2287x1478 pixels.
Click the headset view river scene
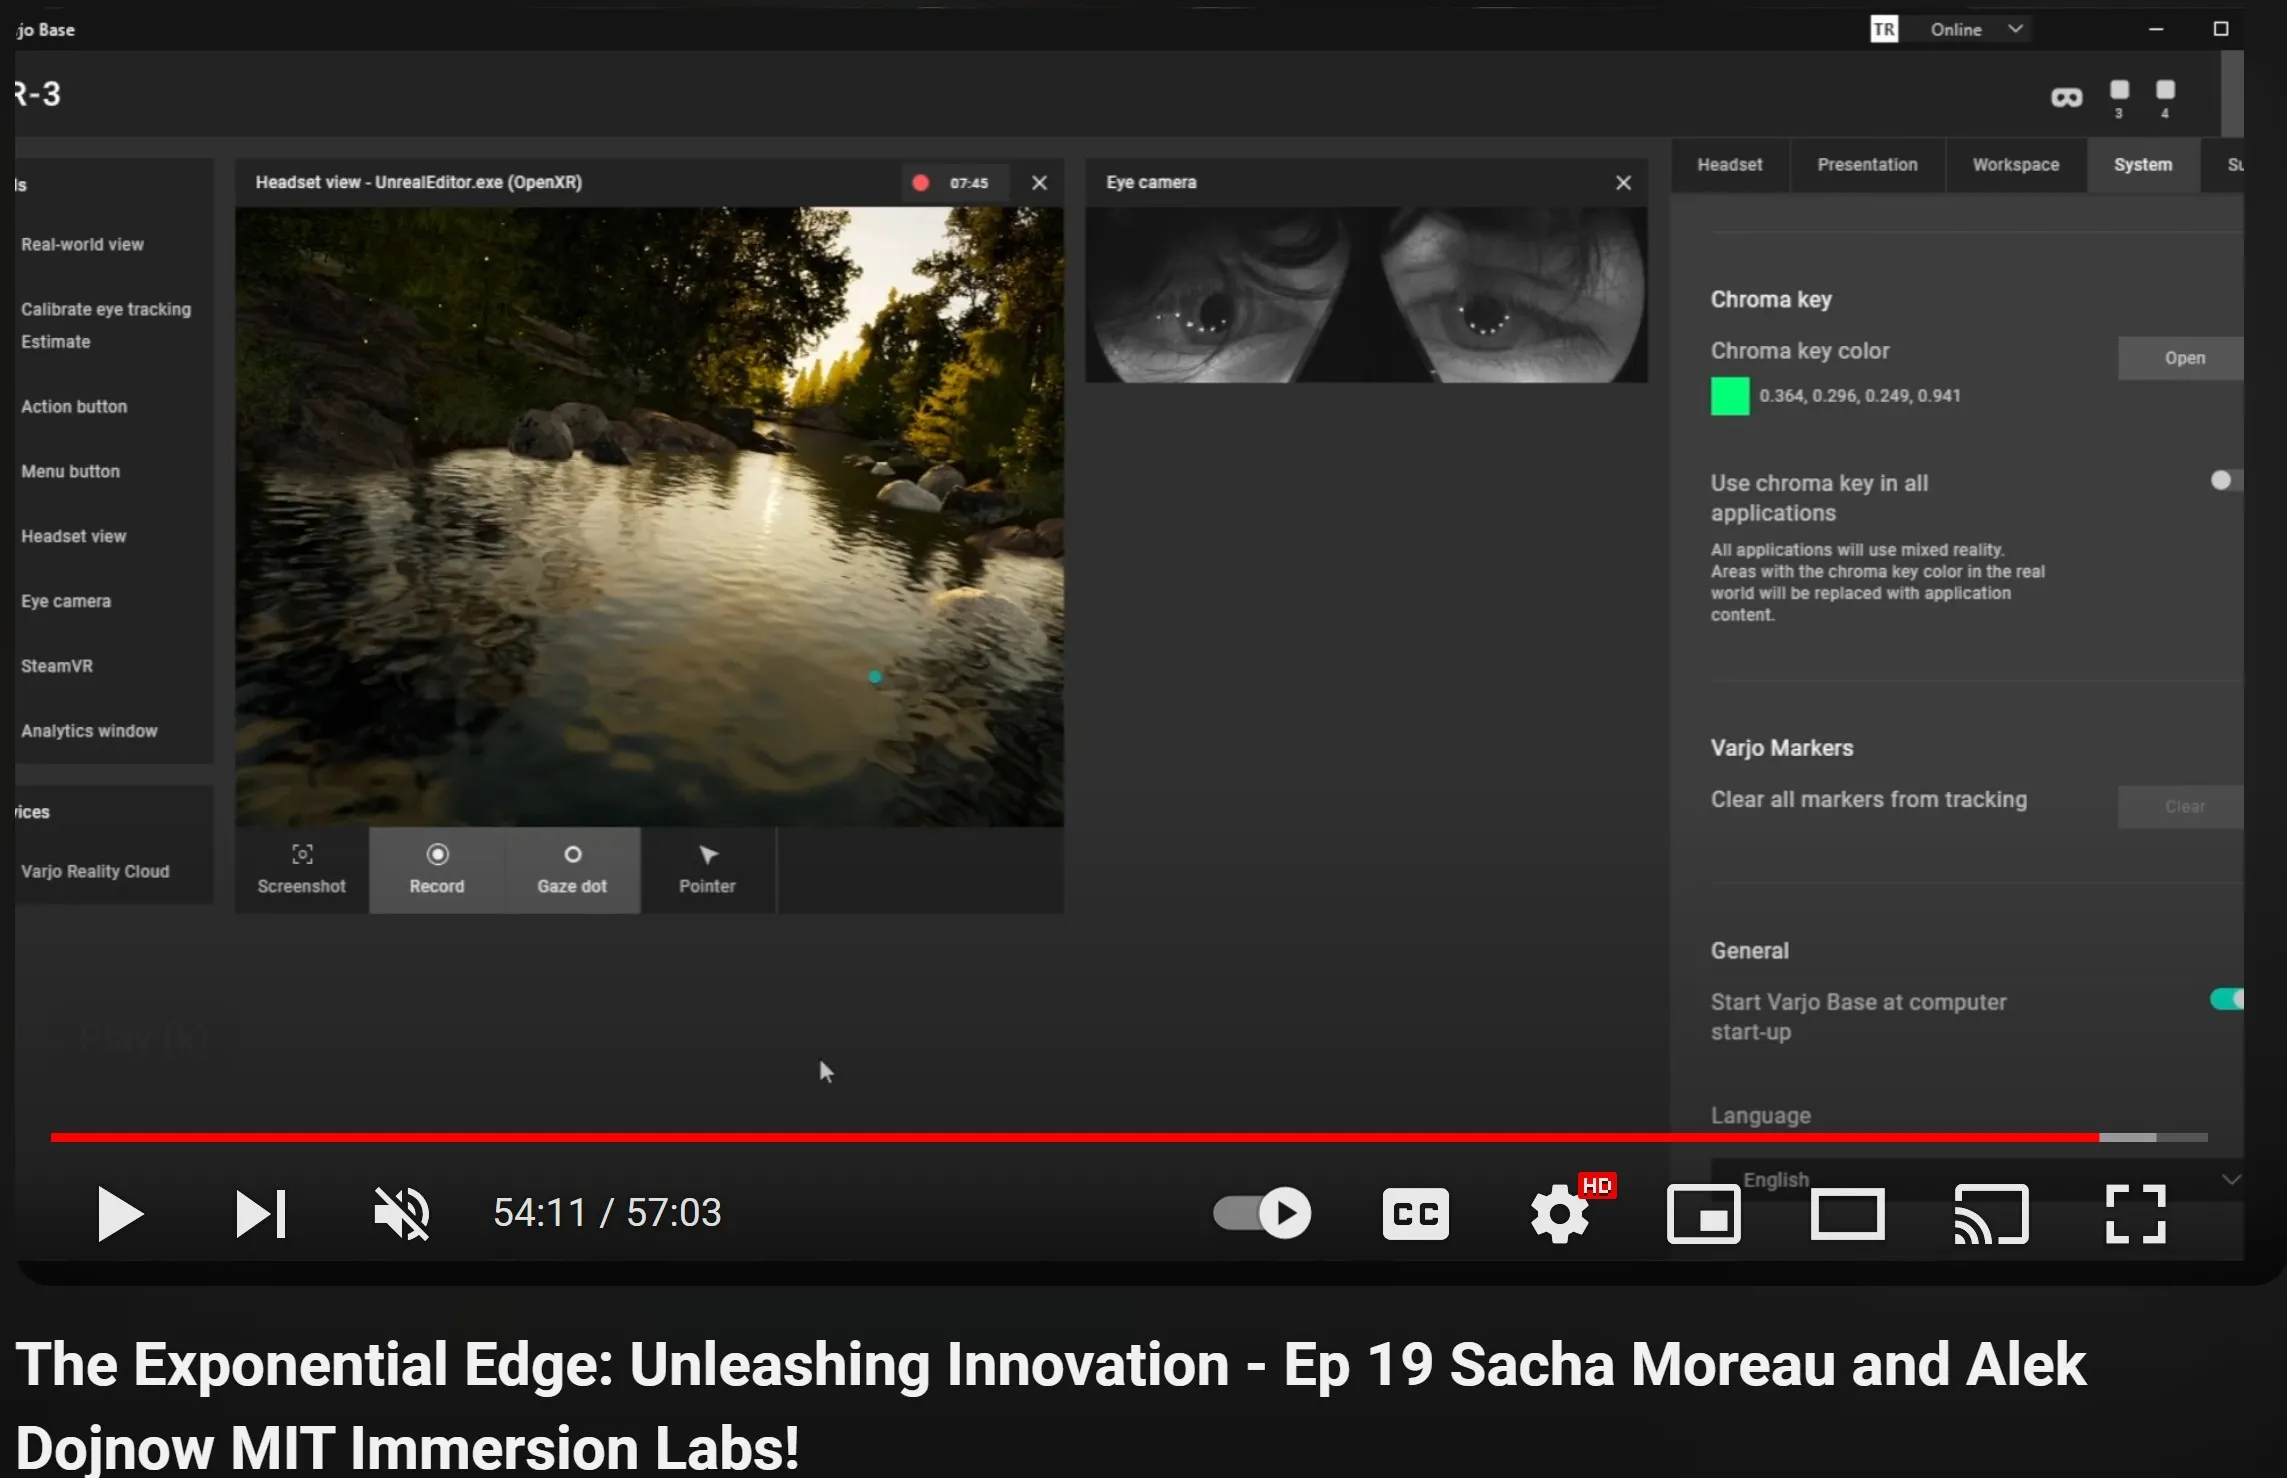pyautogui.click(x=649, y=517)
